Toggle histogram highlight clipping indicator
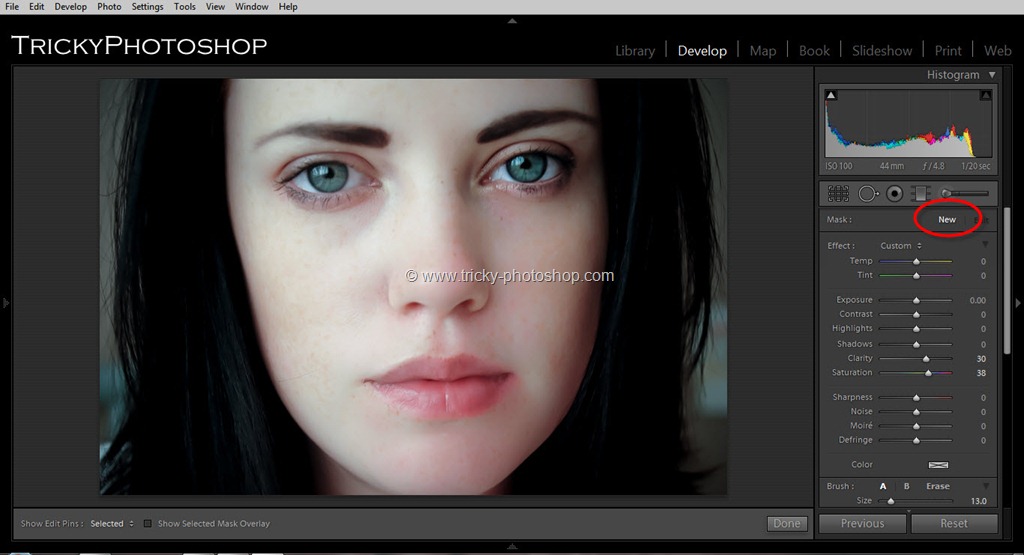Image resolution: width=1024 pixels, height=555 pixels. pyautogui.click(x=986, y=96)
